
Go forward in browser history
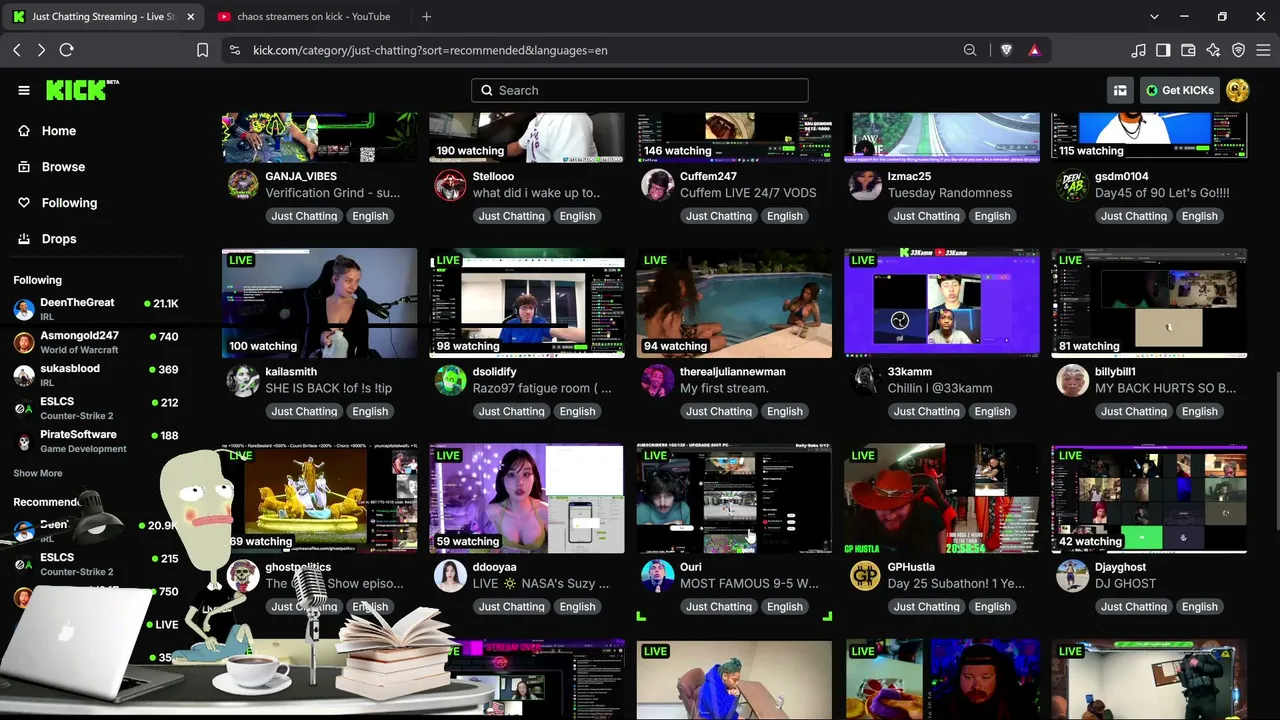[41, 50]
